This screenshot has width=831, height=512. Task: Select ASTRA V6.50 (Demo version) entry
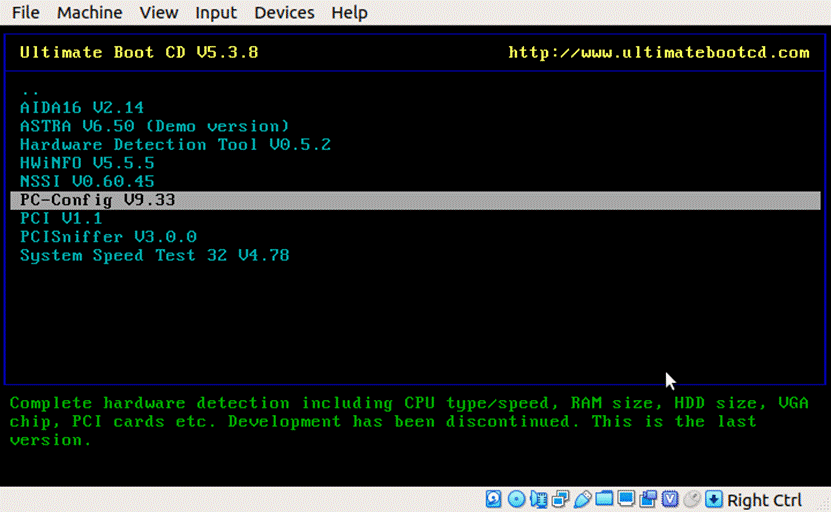(x=155, y=126)
